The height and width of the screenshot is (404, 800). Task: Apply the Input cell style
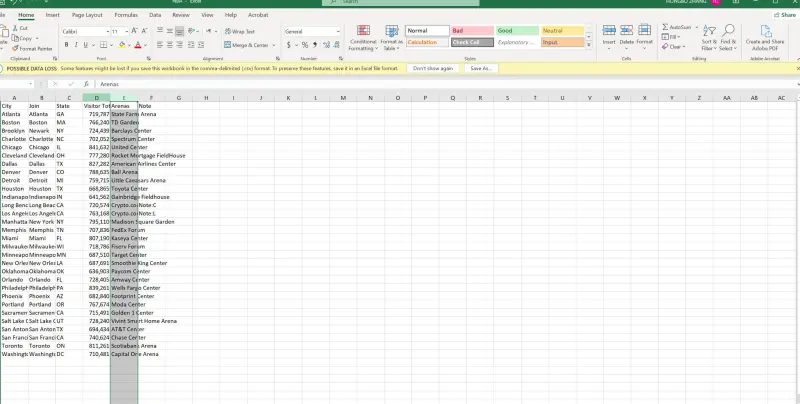point(562,42)
